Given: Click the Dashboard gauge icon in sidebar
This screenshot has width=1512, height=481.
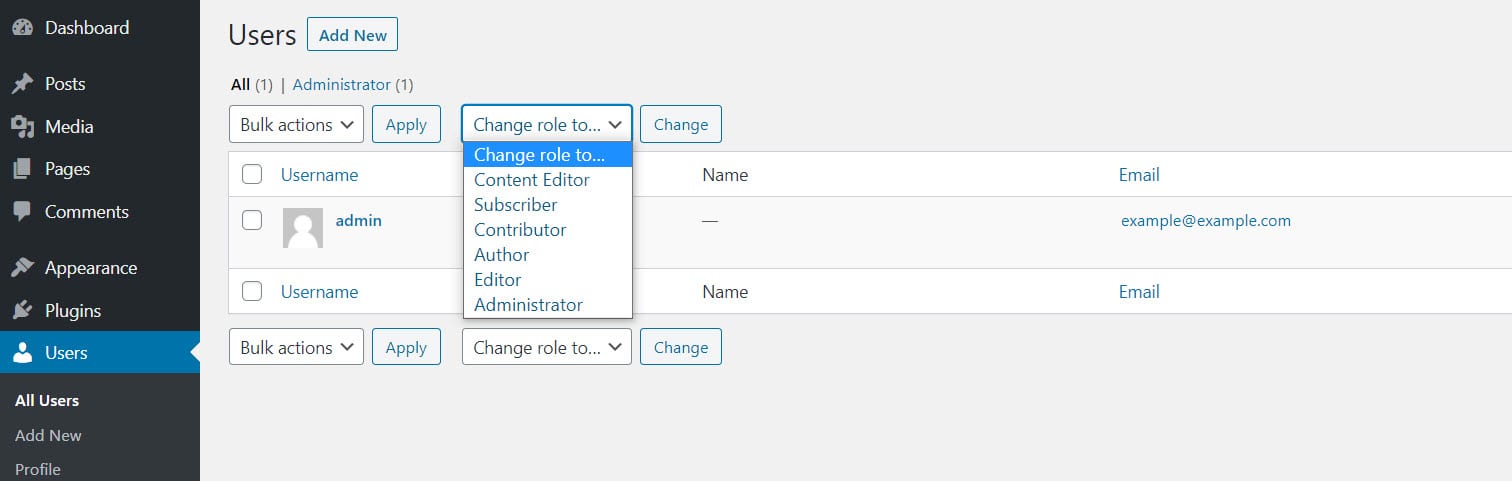Looking at the screenshot, I should click(x=22, y=28).
